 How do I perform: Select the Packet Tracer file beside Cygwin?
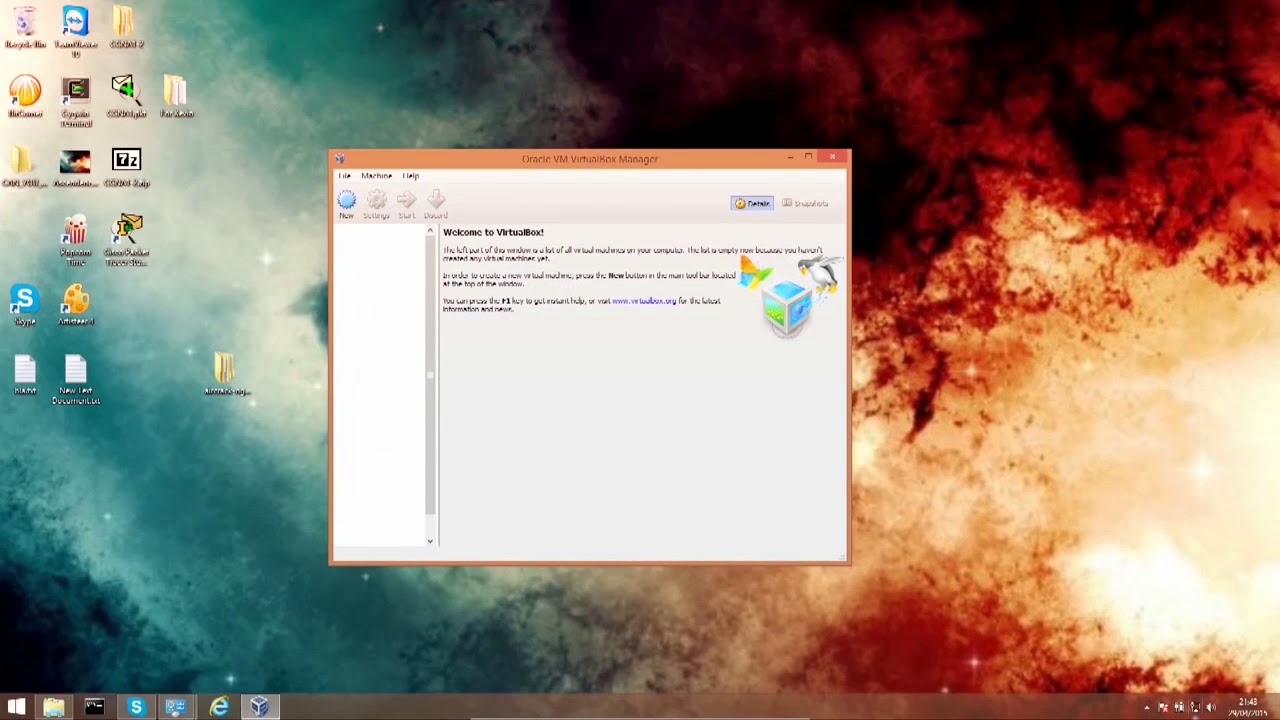(x=126, y=97)
